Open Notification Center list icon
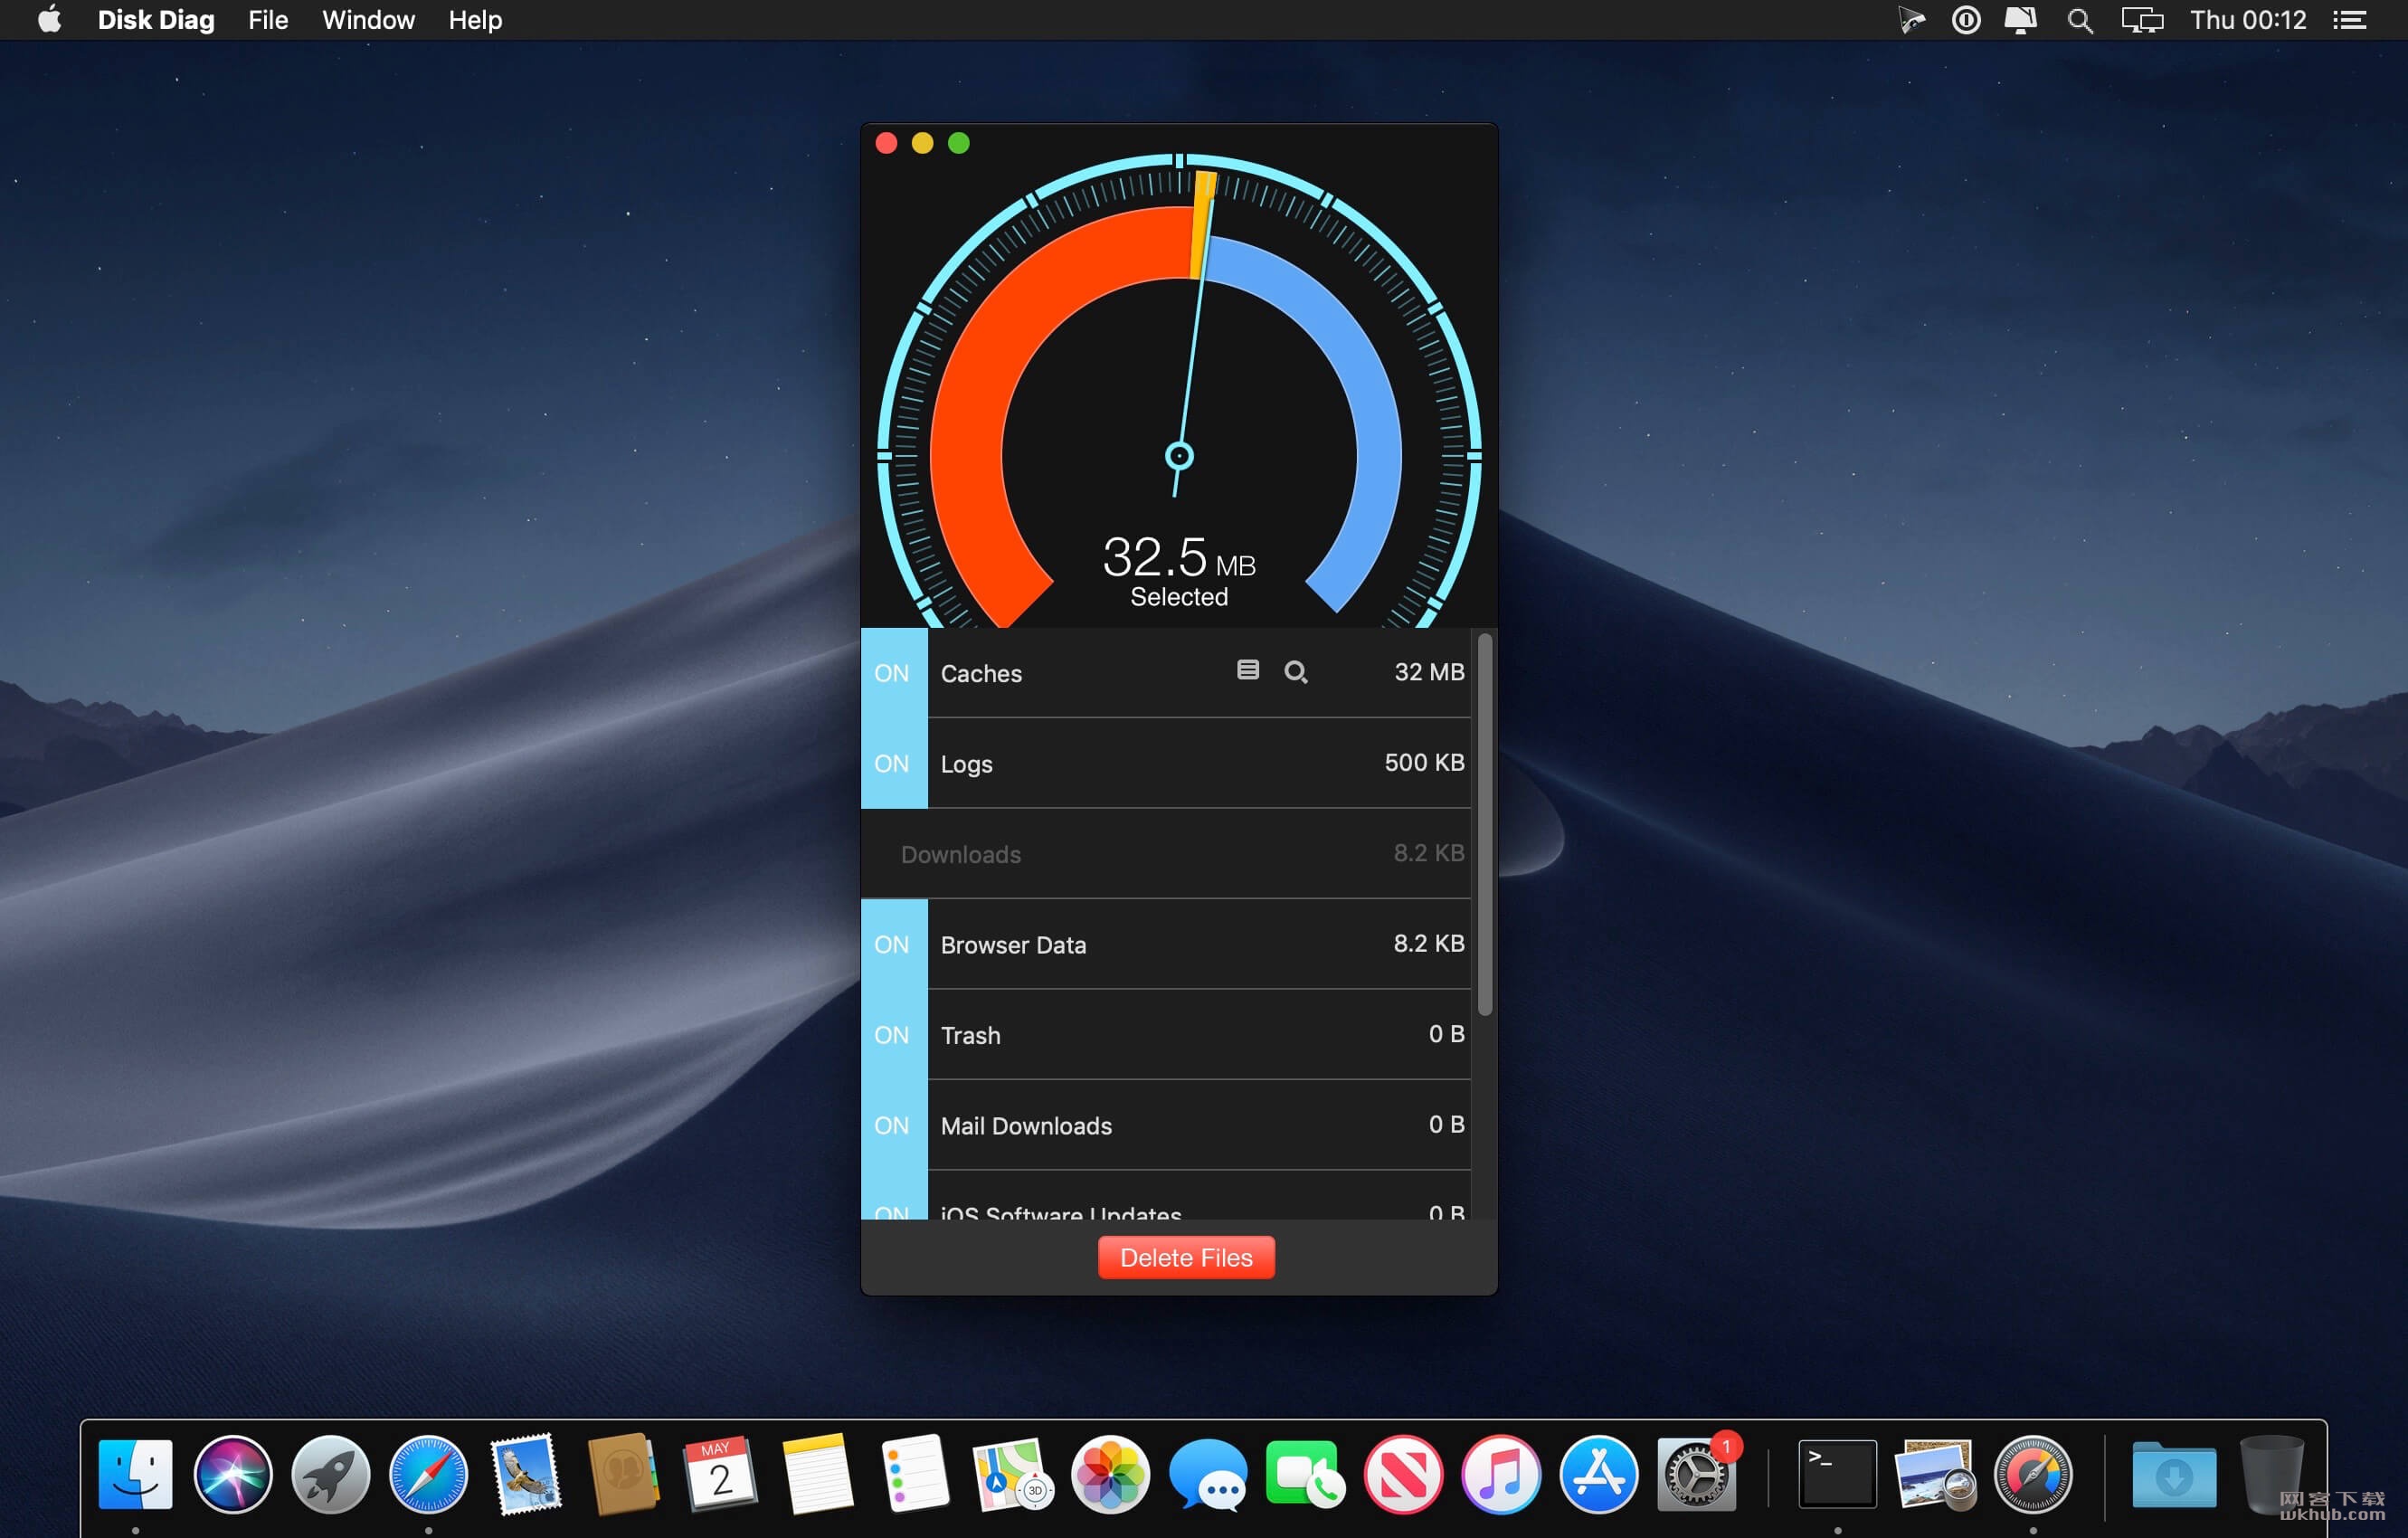 point(2350,20)
